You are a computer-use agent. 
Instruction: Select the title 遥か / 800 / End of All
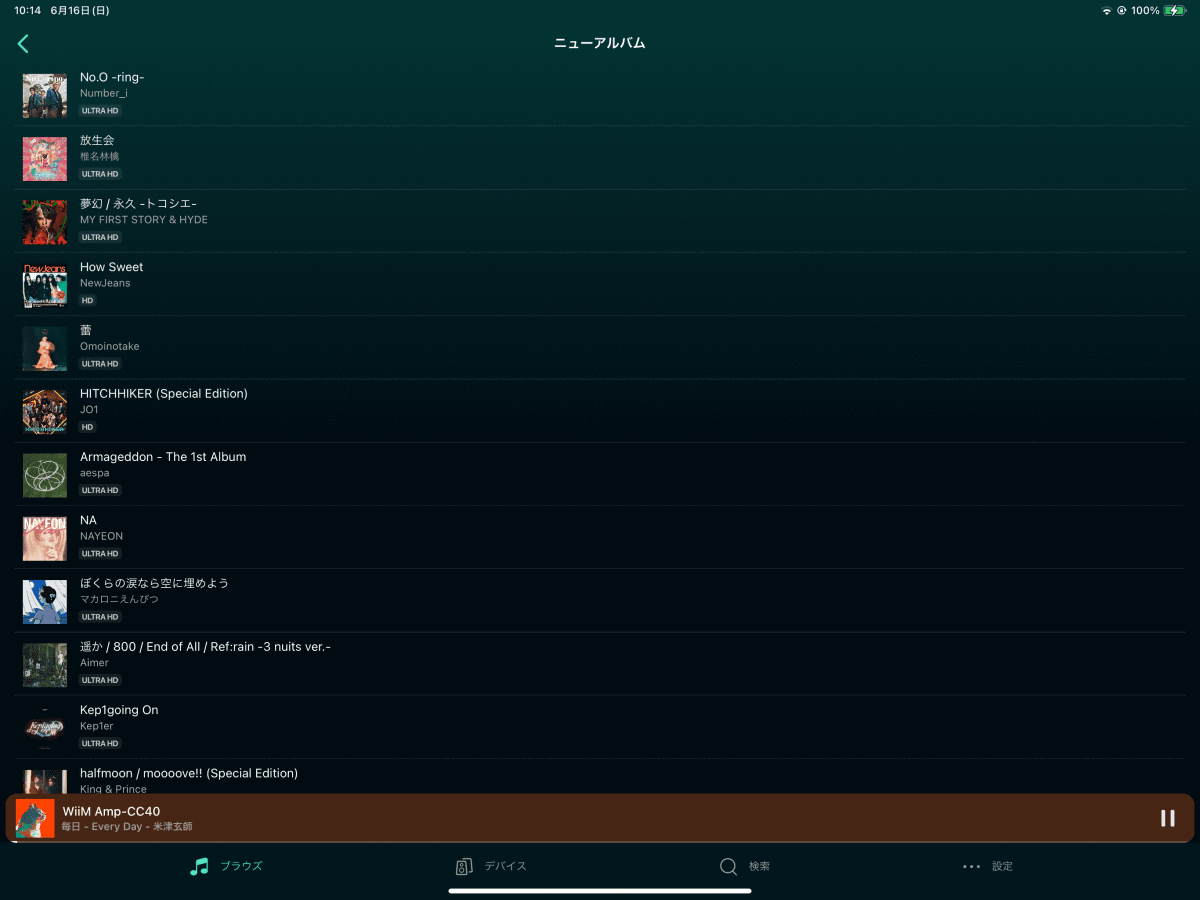pyautogui.click(x=205, y=646)
